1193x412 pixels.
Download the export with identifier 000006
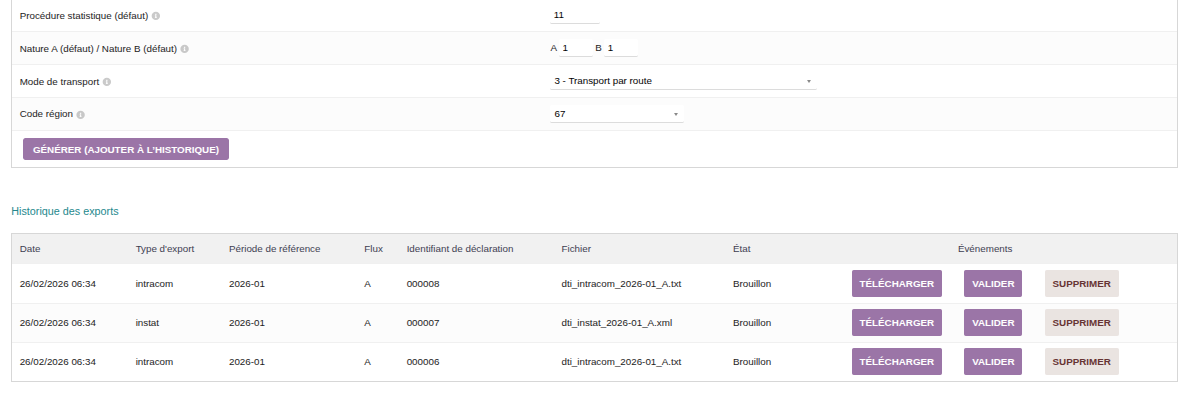[x=897, y=362]
